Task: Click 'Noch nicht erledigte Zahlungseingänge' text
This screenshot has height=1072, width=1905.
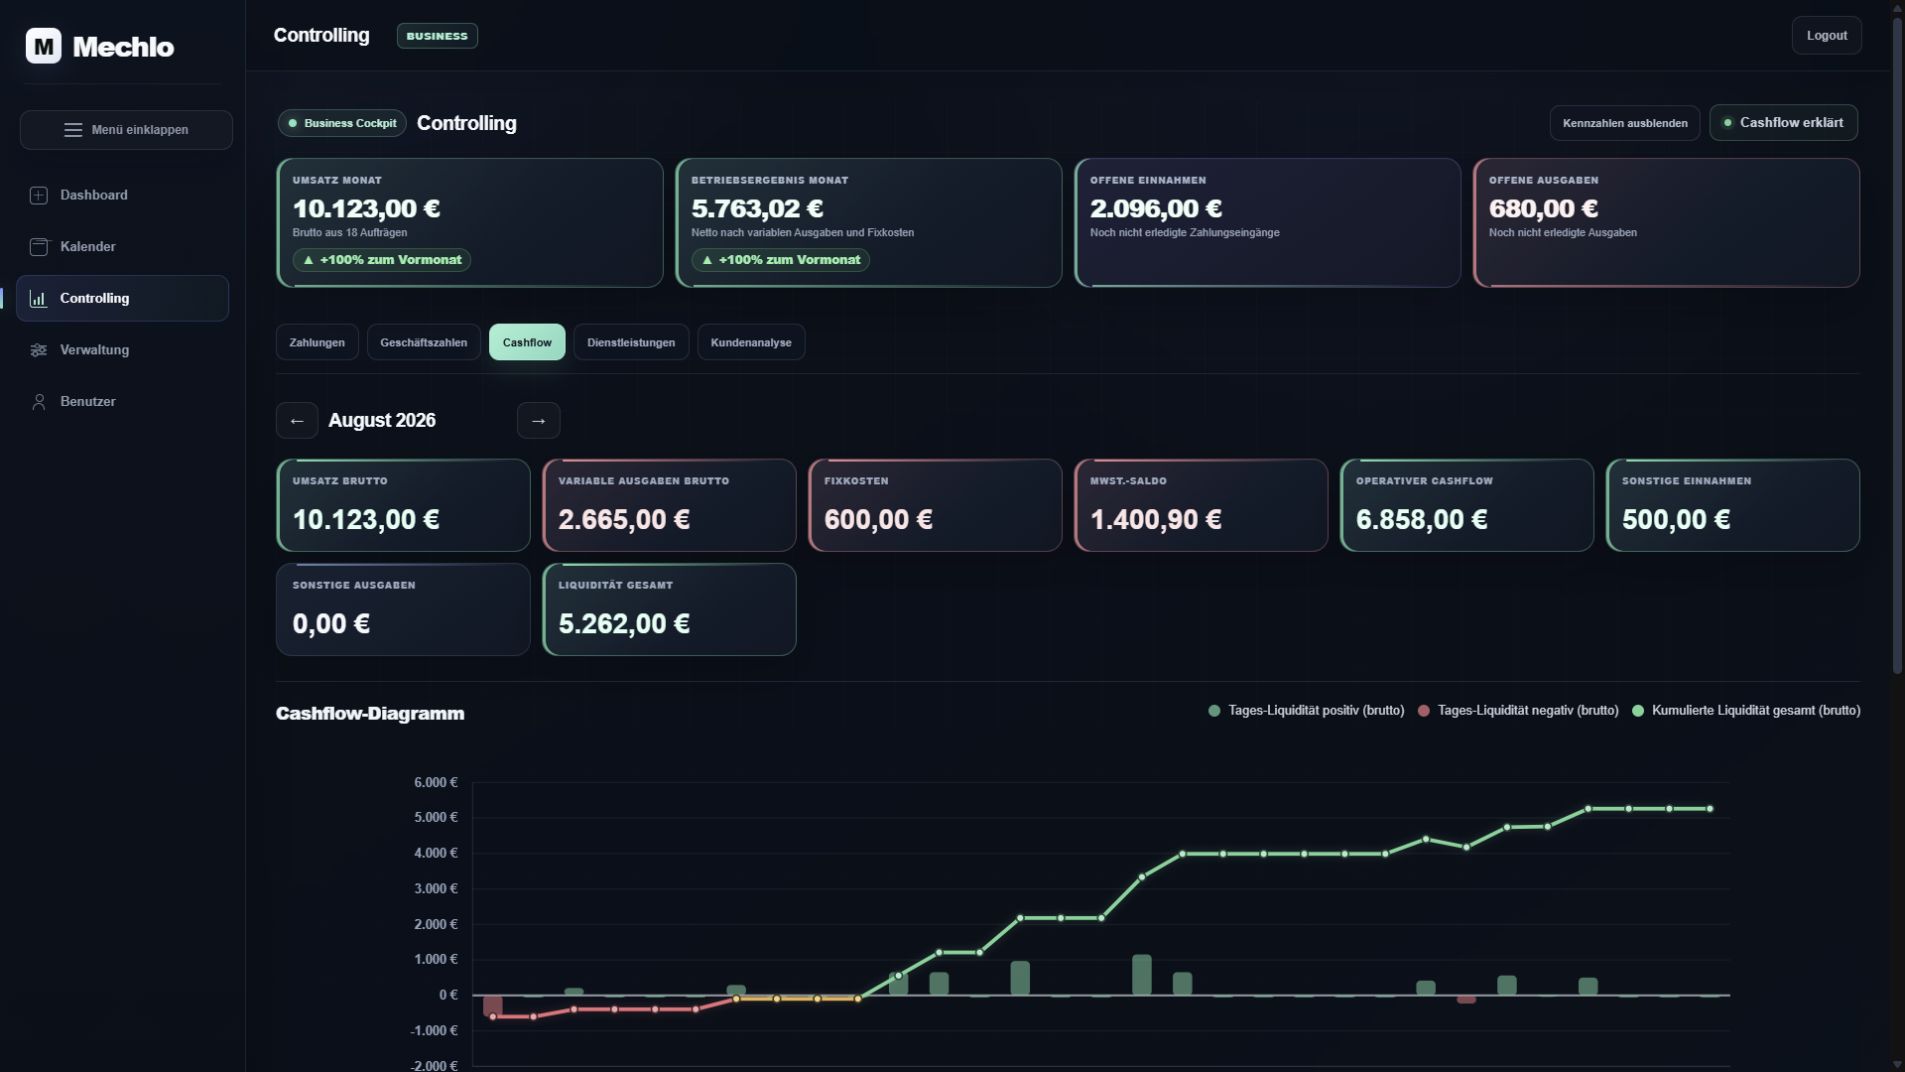Action: tap(1185, 233)
